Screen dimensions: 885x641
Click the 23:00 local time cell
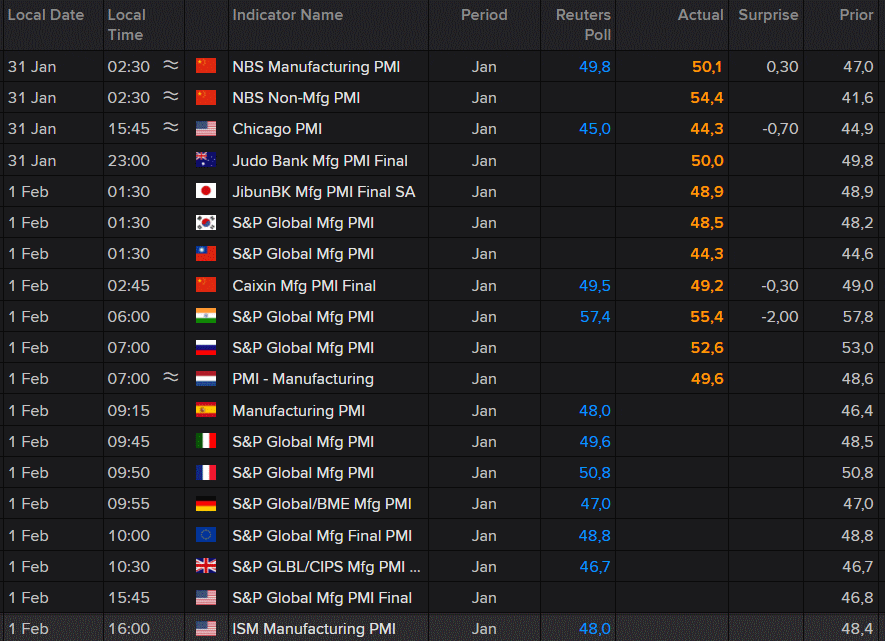coord(129,161)
